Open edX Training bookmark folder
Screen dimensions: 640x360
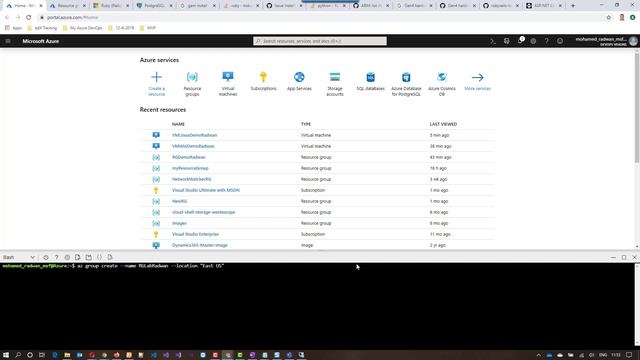[x=42, y=28]
